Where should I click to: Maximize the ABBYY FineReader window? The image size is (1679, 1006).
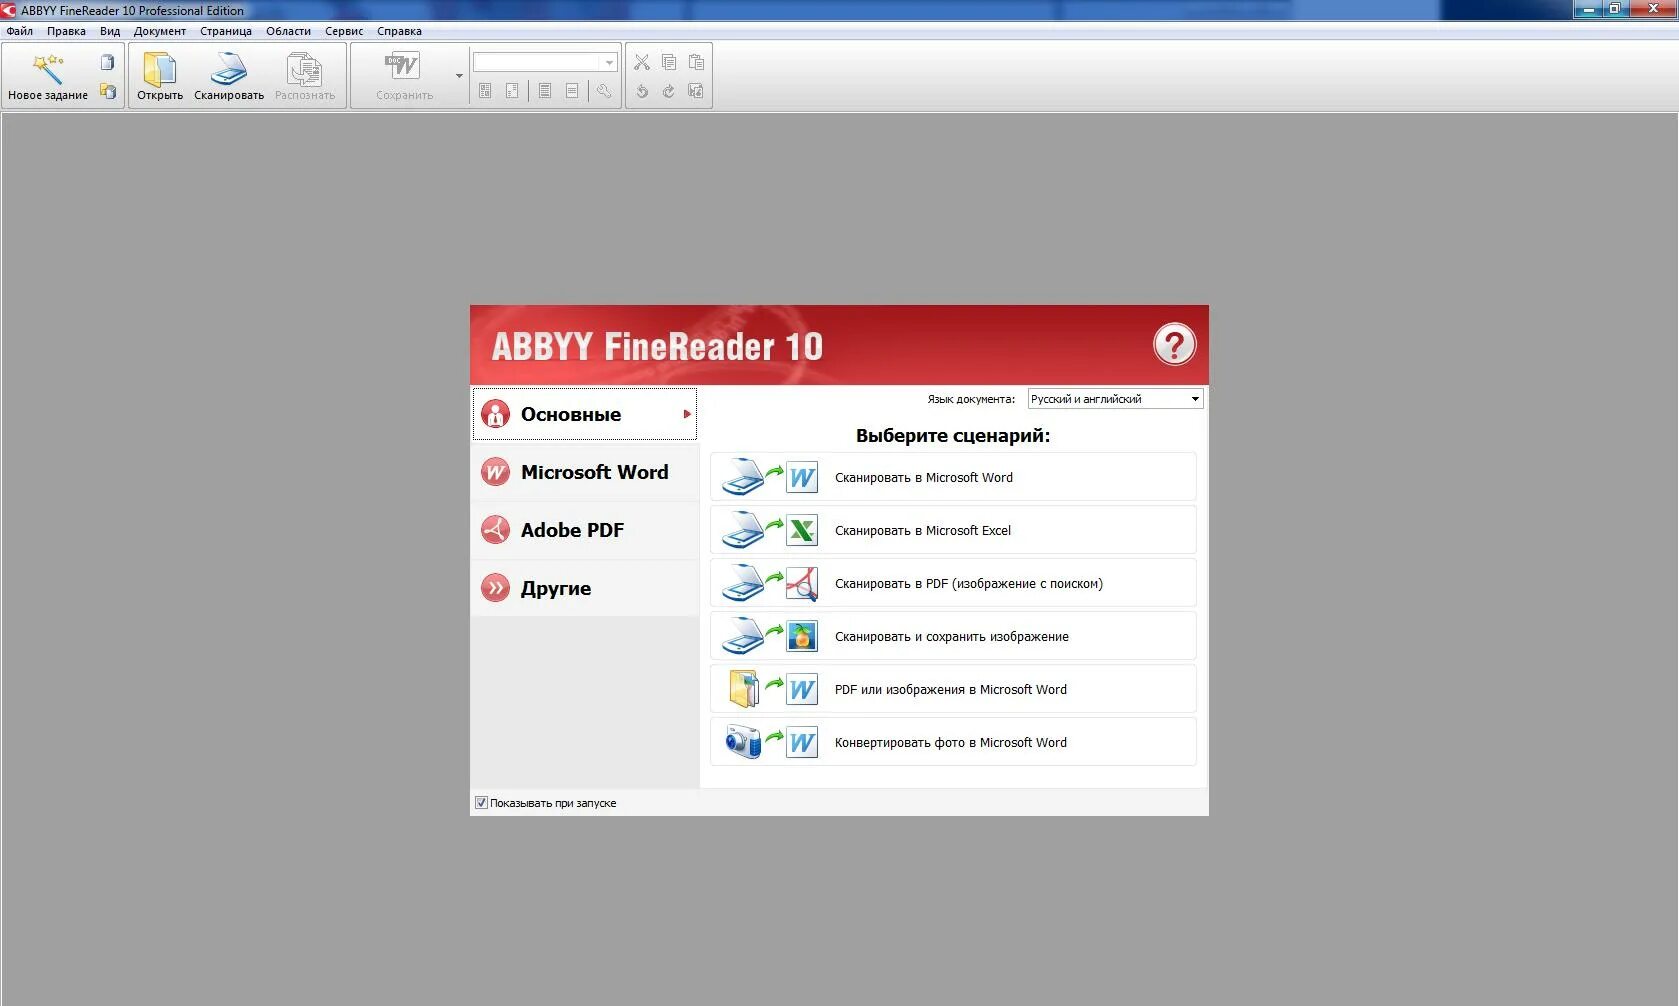1614,9
